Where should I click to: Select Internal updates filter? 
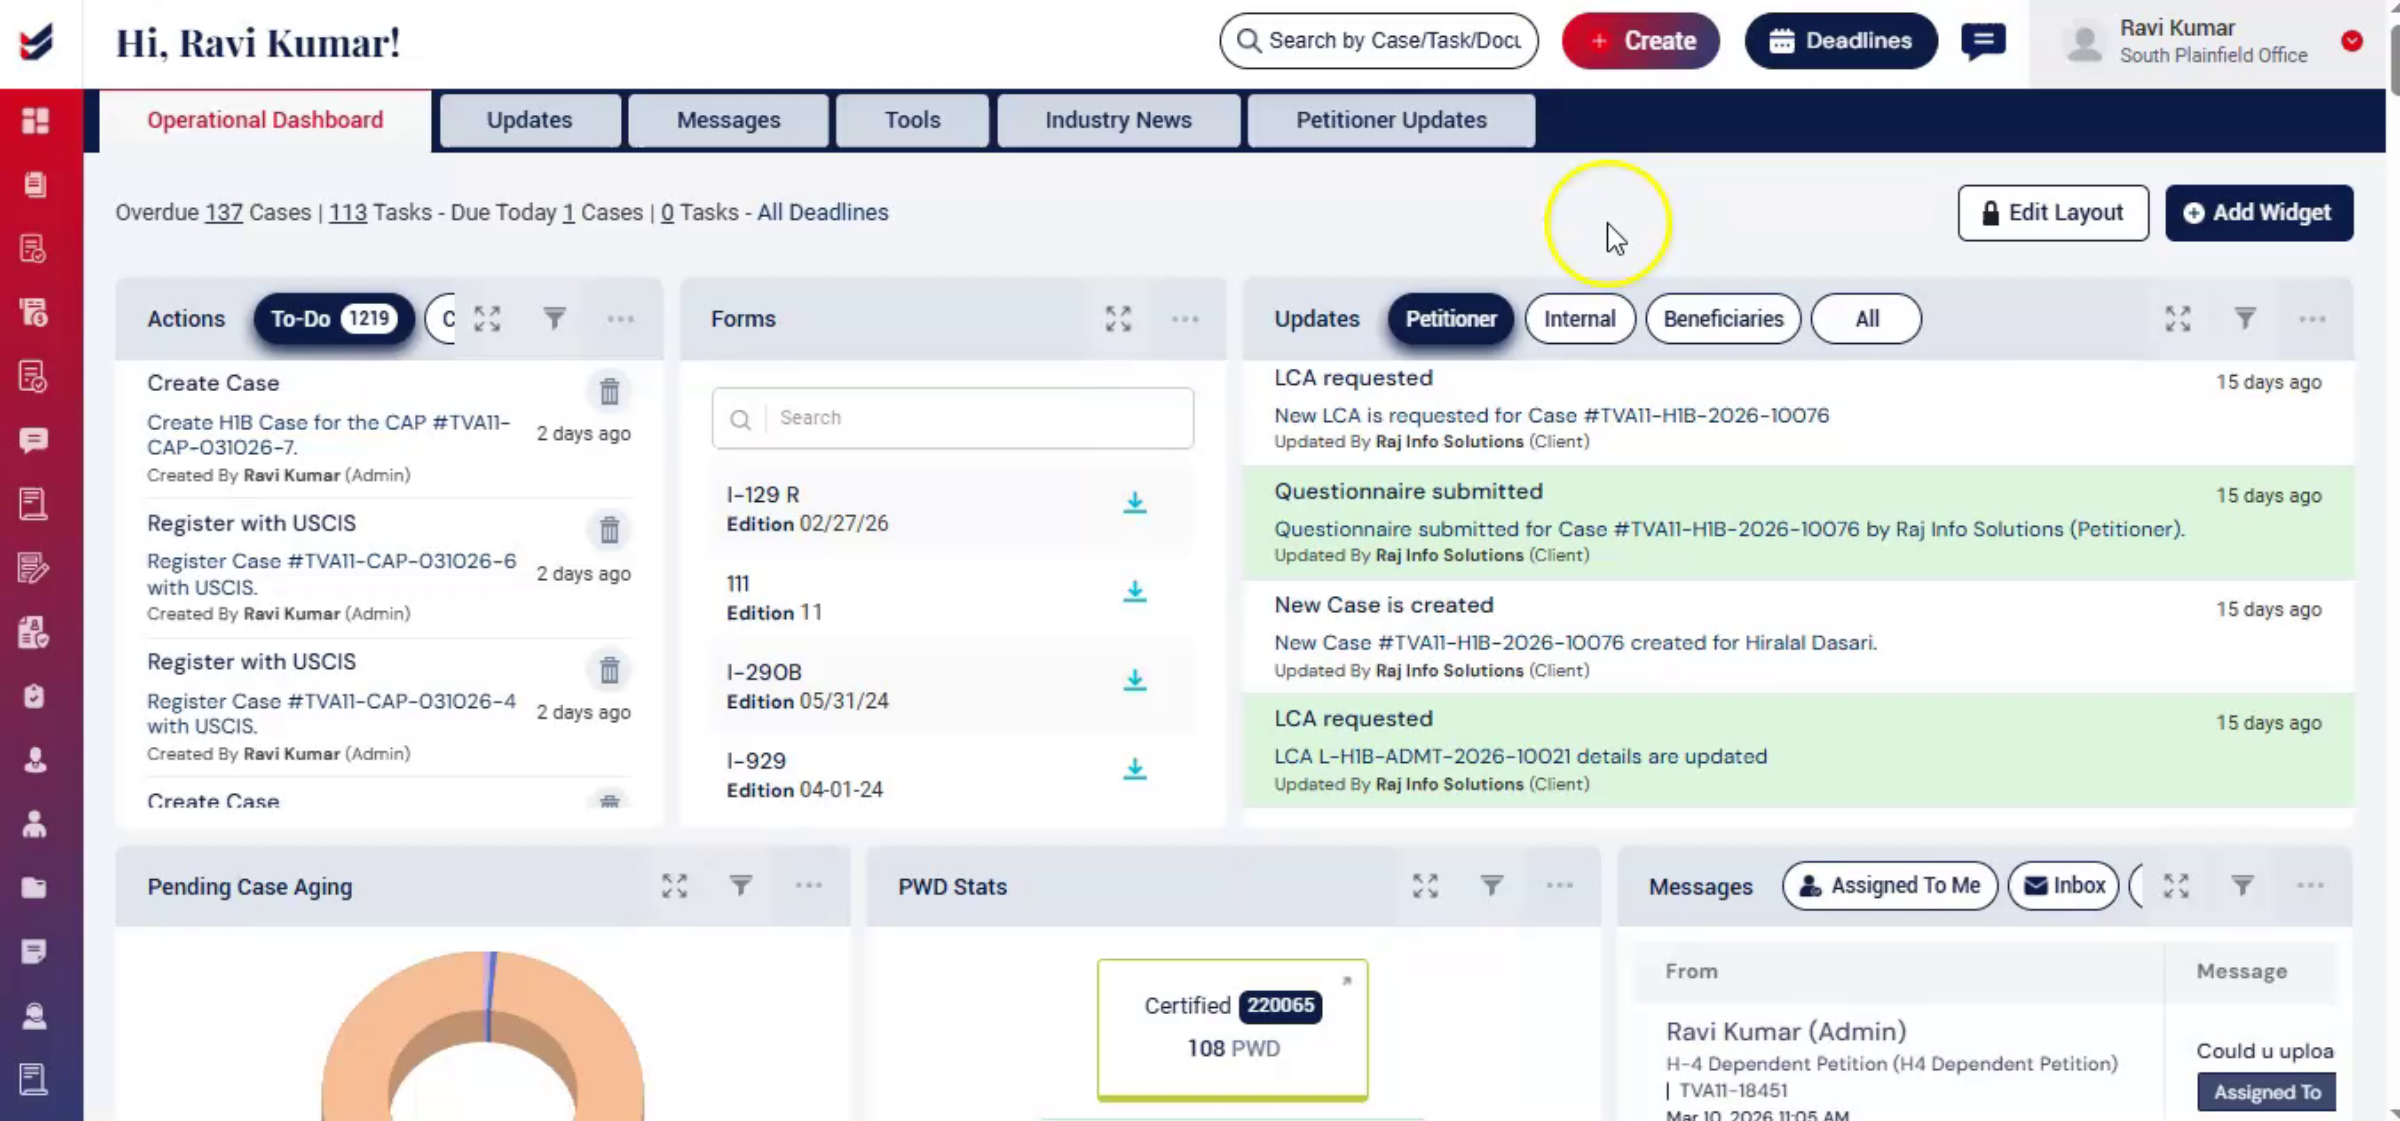tap(1580, 319)
